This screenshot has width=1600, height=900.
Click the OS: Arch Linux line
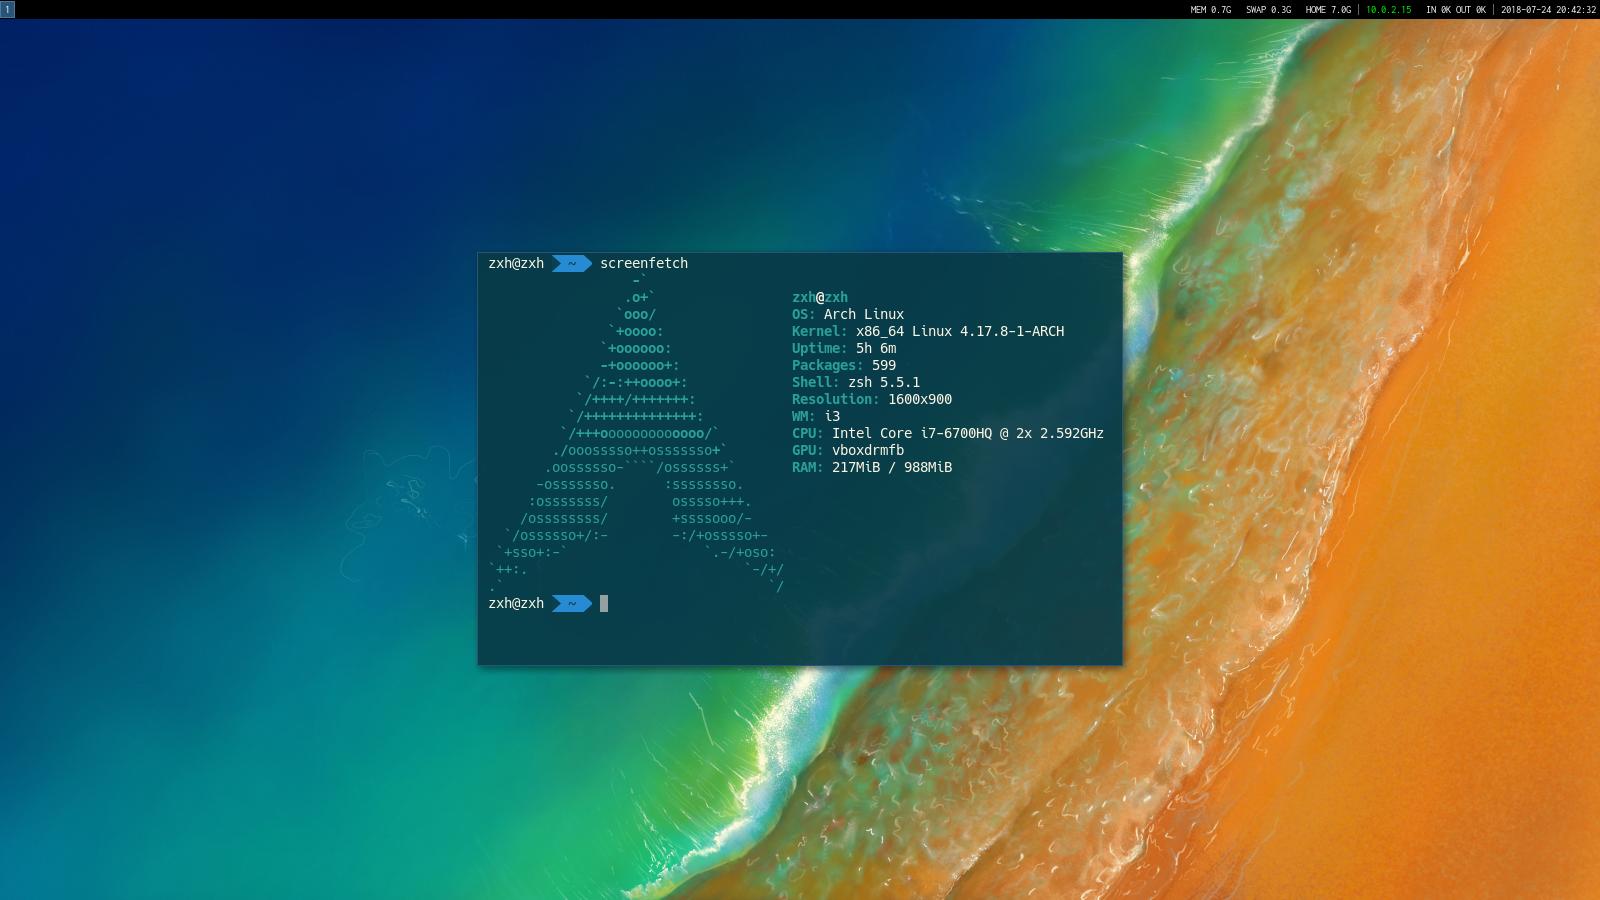[x=848, y=314]
